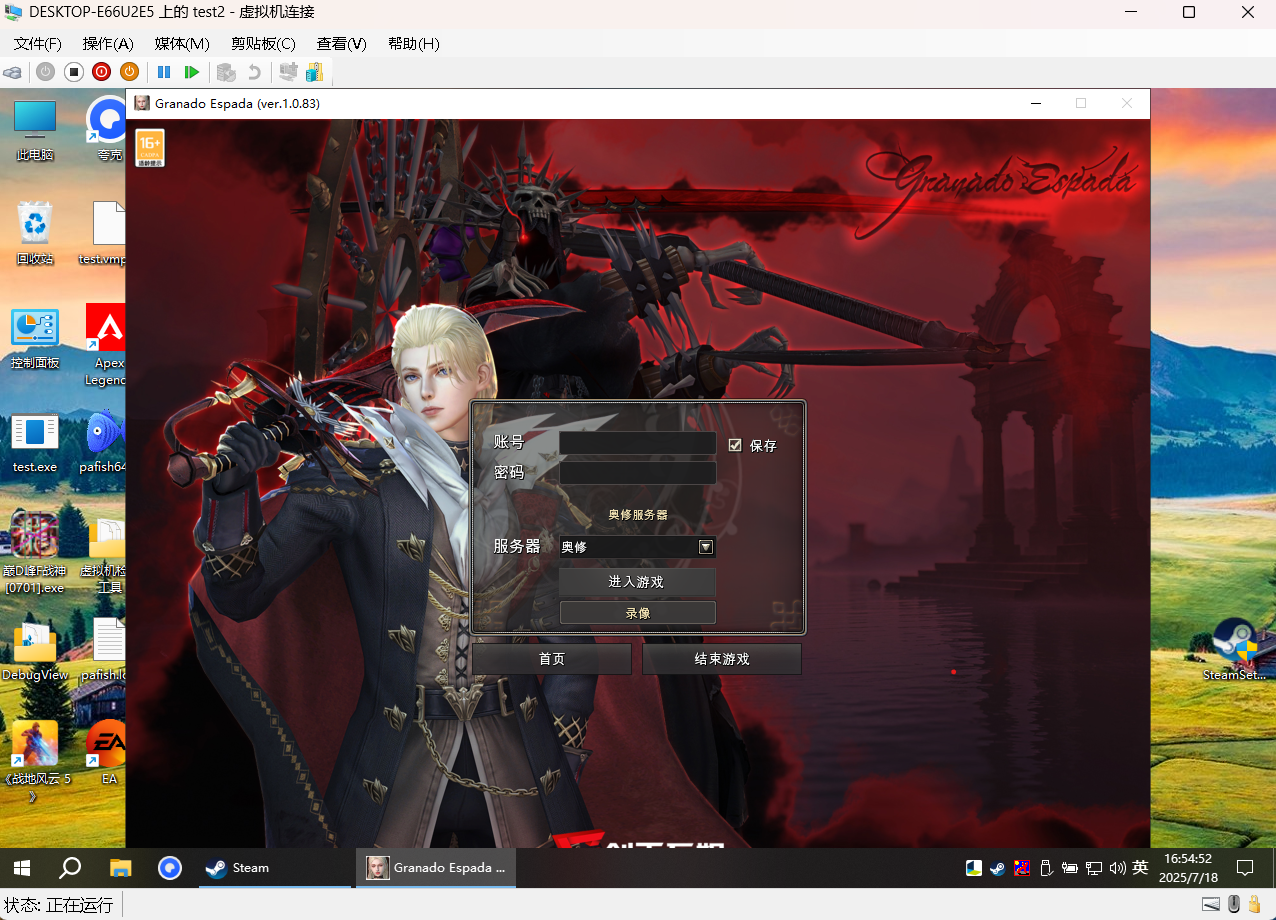Click the green Reset VM play icon
The height and width of the screenshot is (920, 1276).
click(x=192, y=72)
